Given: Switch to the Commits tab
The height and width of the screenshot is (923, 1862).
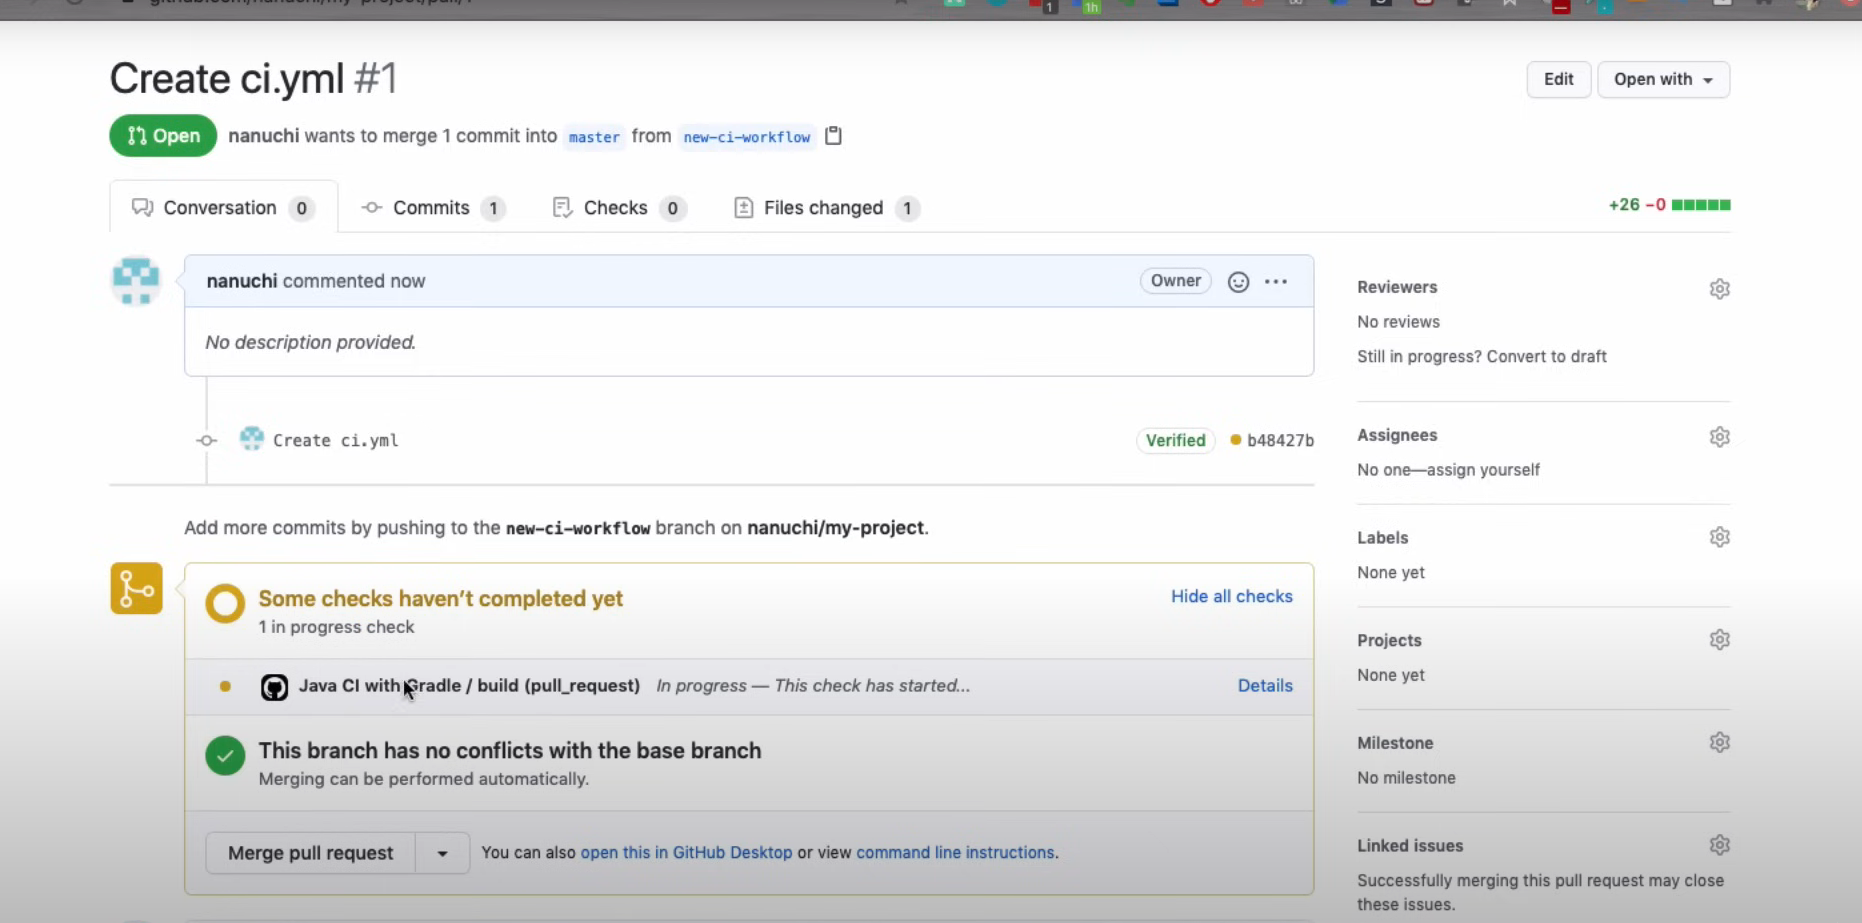Looking at the screenshot, I should (431, 208).
